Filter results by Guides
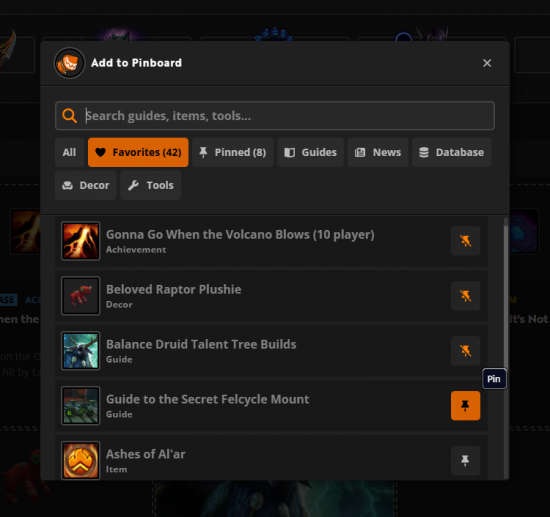The width and height of the screenshot is (550, 517). (310, 152)
